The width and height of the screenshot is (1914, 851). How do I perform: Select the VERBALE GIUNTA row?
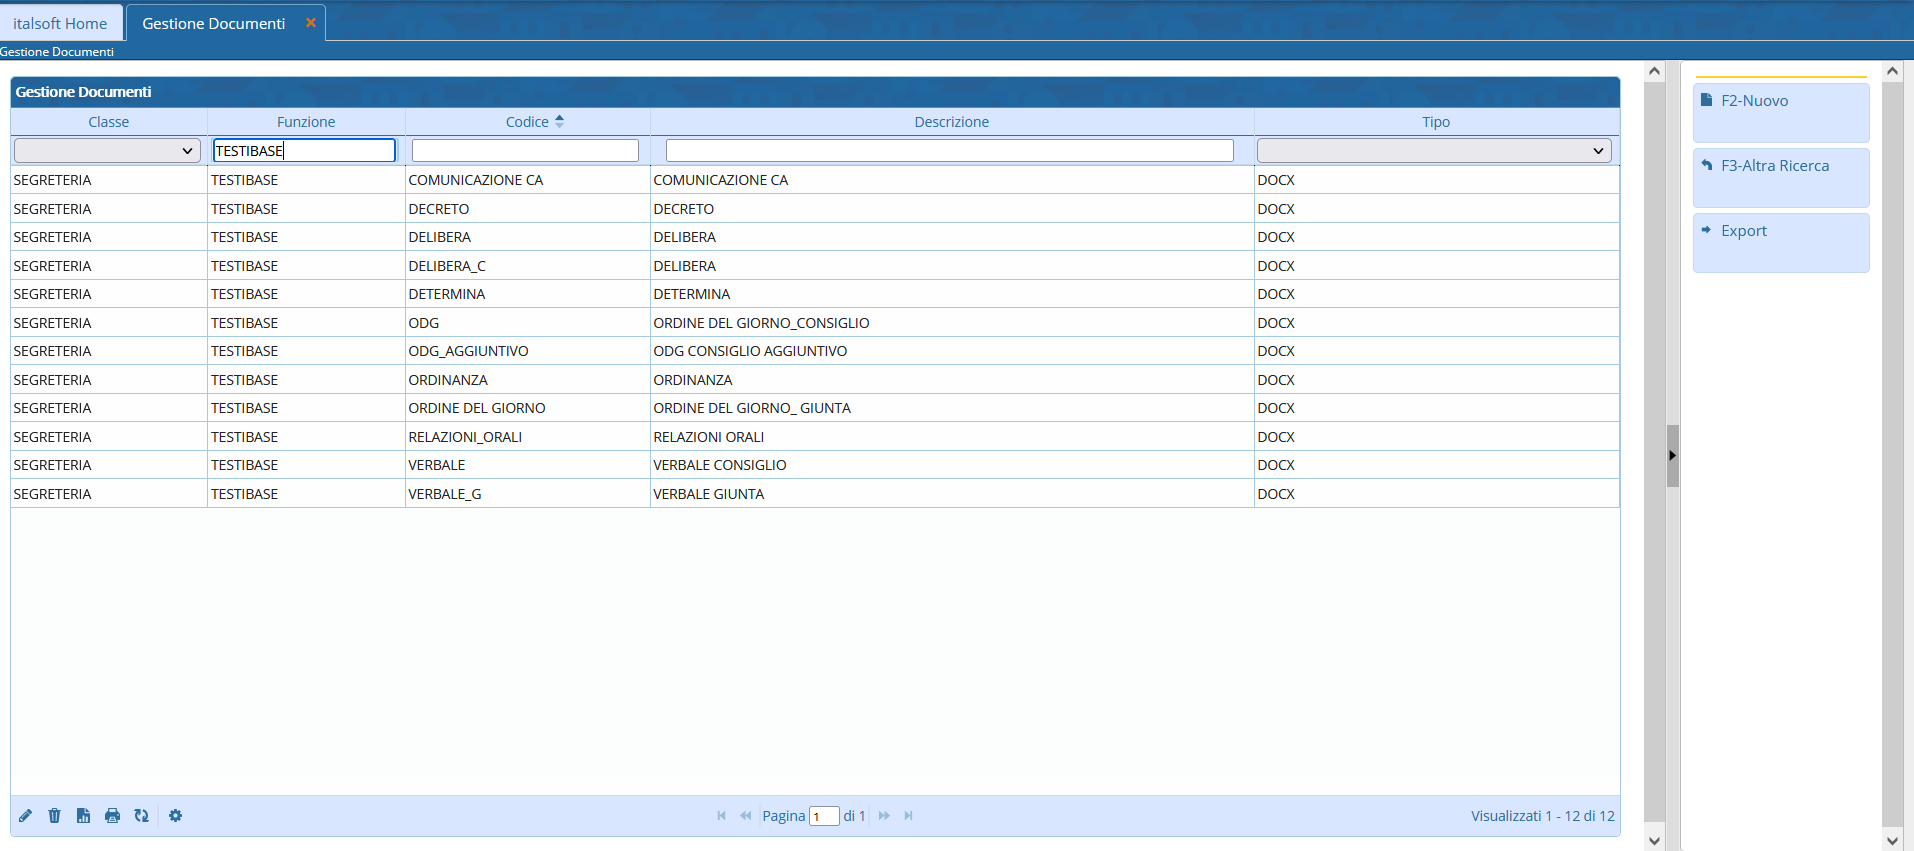tap(708, 494)
